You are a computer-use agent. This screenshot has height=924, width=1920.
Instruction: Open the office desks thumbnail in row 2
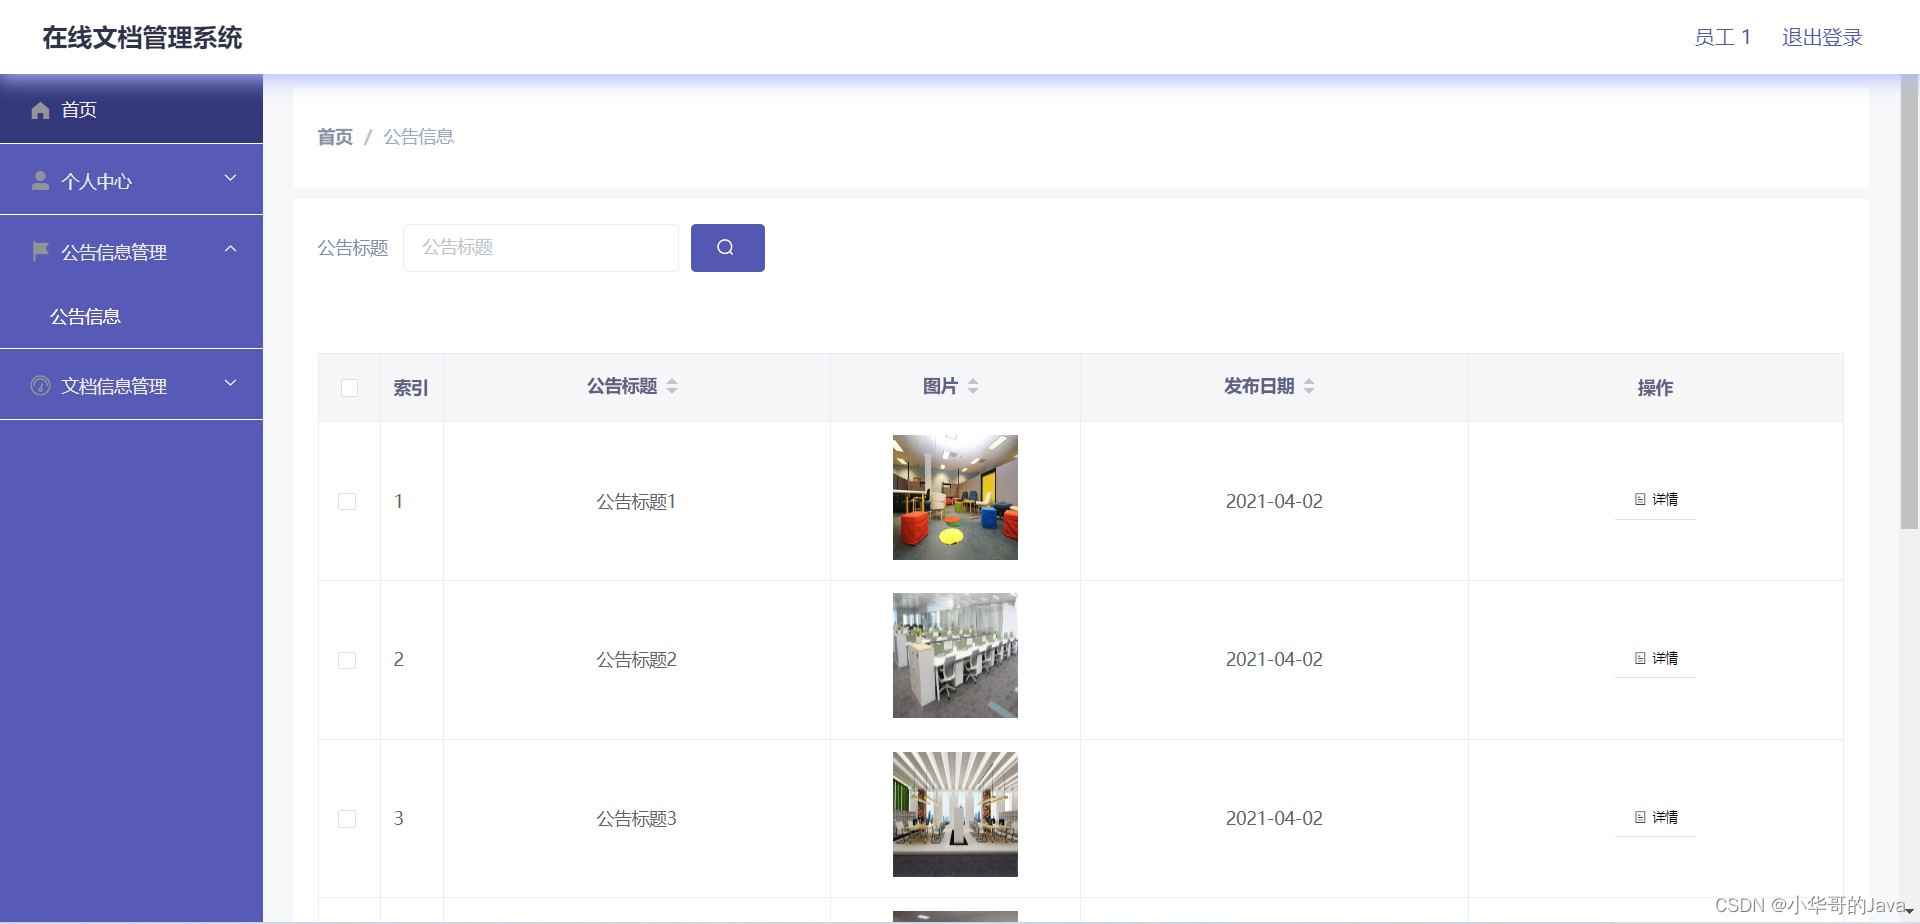point(955,656)
